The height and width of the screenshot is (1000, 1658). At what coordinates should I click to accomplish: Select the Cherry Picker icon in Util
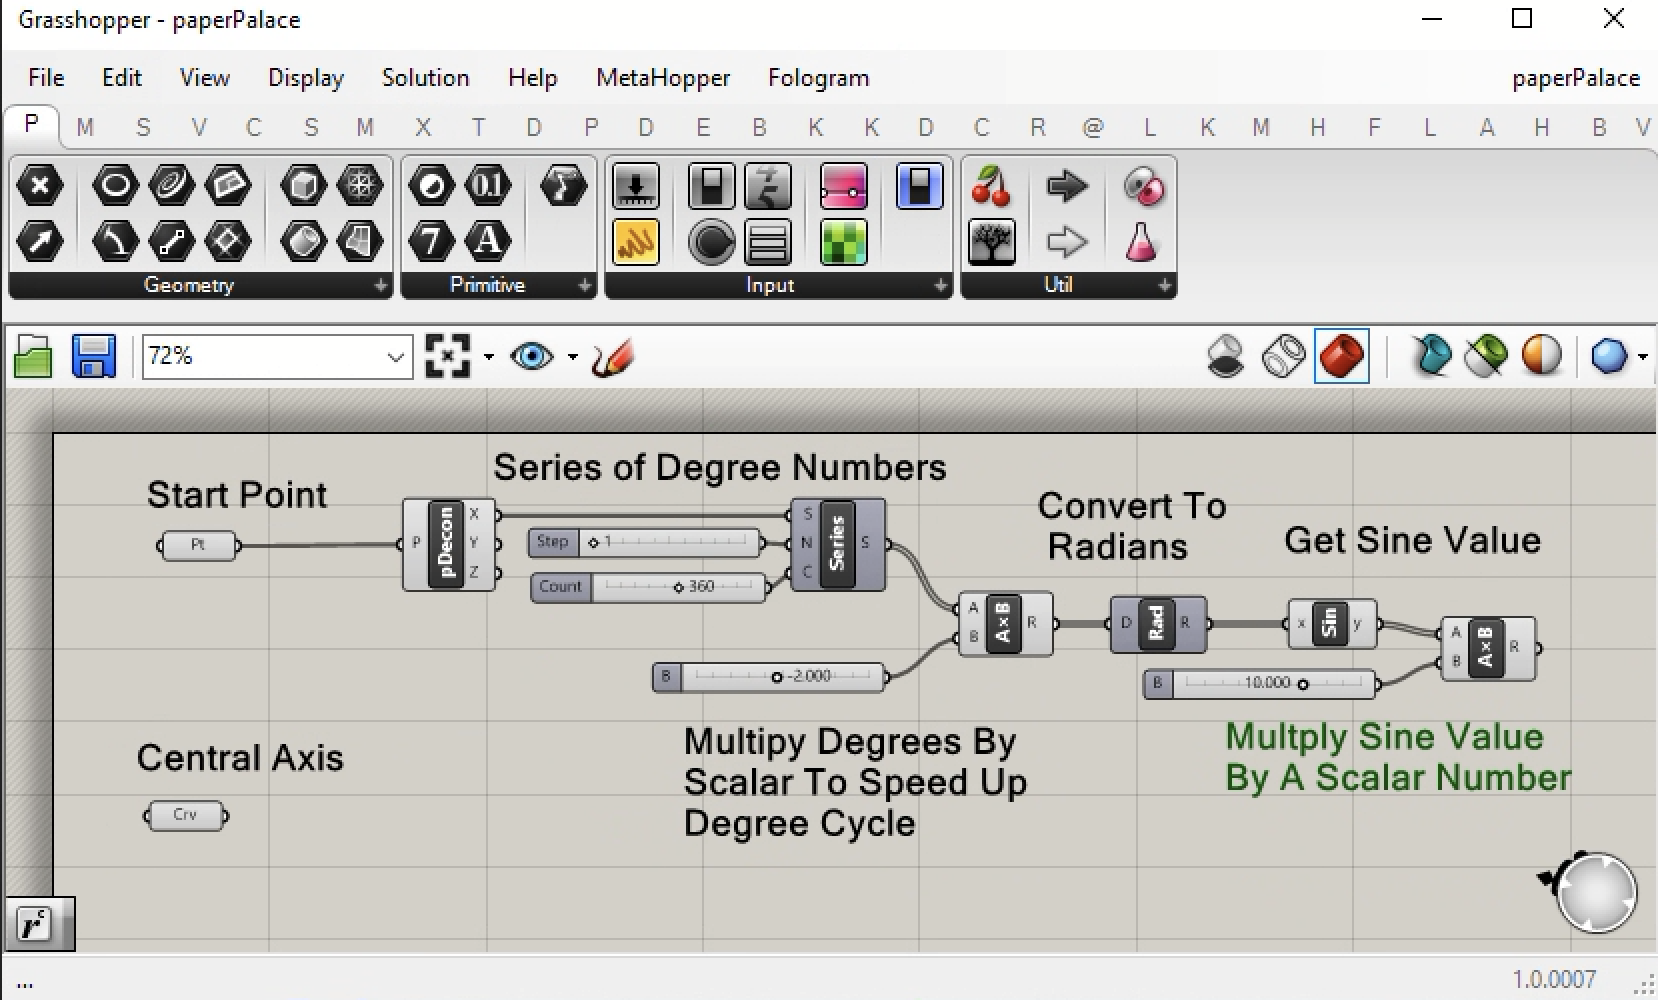pos(992,186)
